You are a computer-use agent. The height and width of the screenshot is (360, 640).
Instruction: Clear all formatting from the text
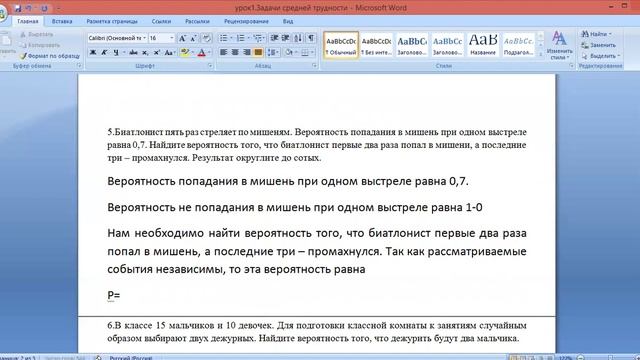tap(207, 38)
